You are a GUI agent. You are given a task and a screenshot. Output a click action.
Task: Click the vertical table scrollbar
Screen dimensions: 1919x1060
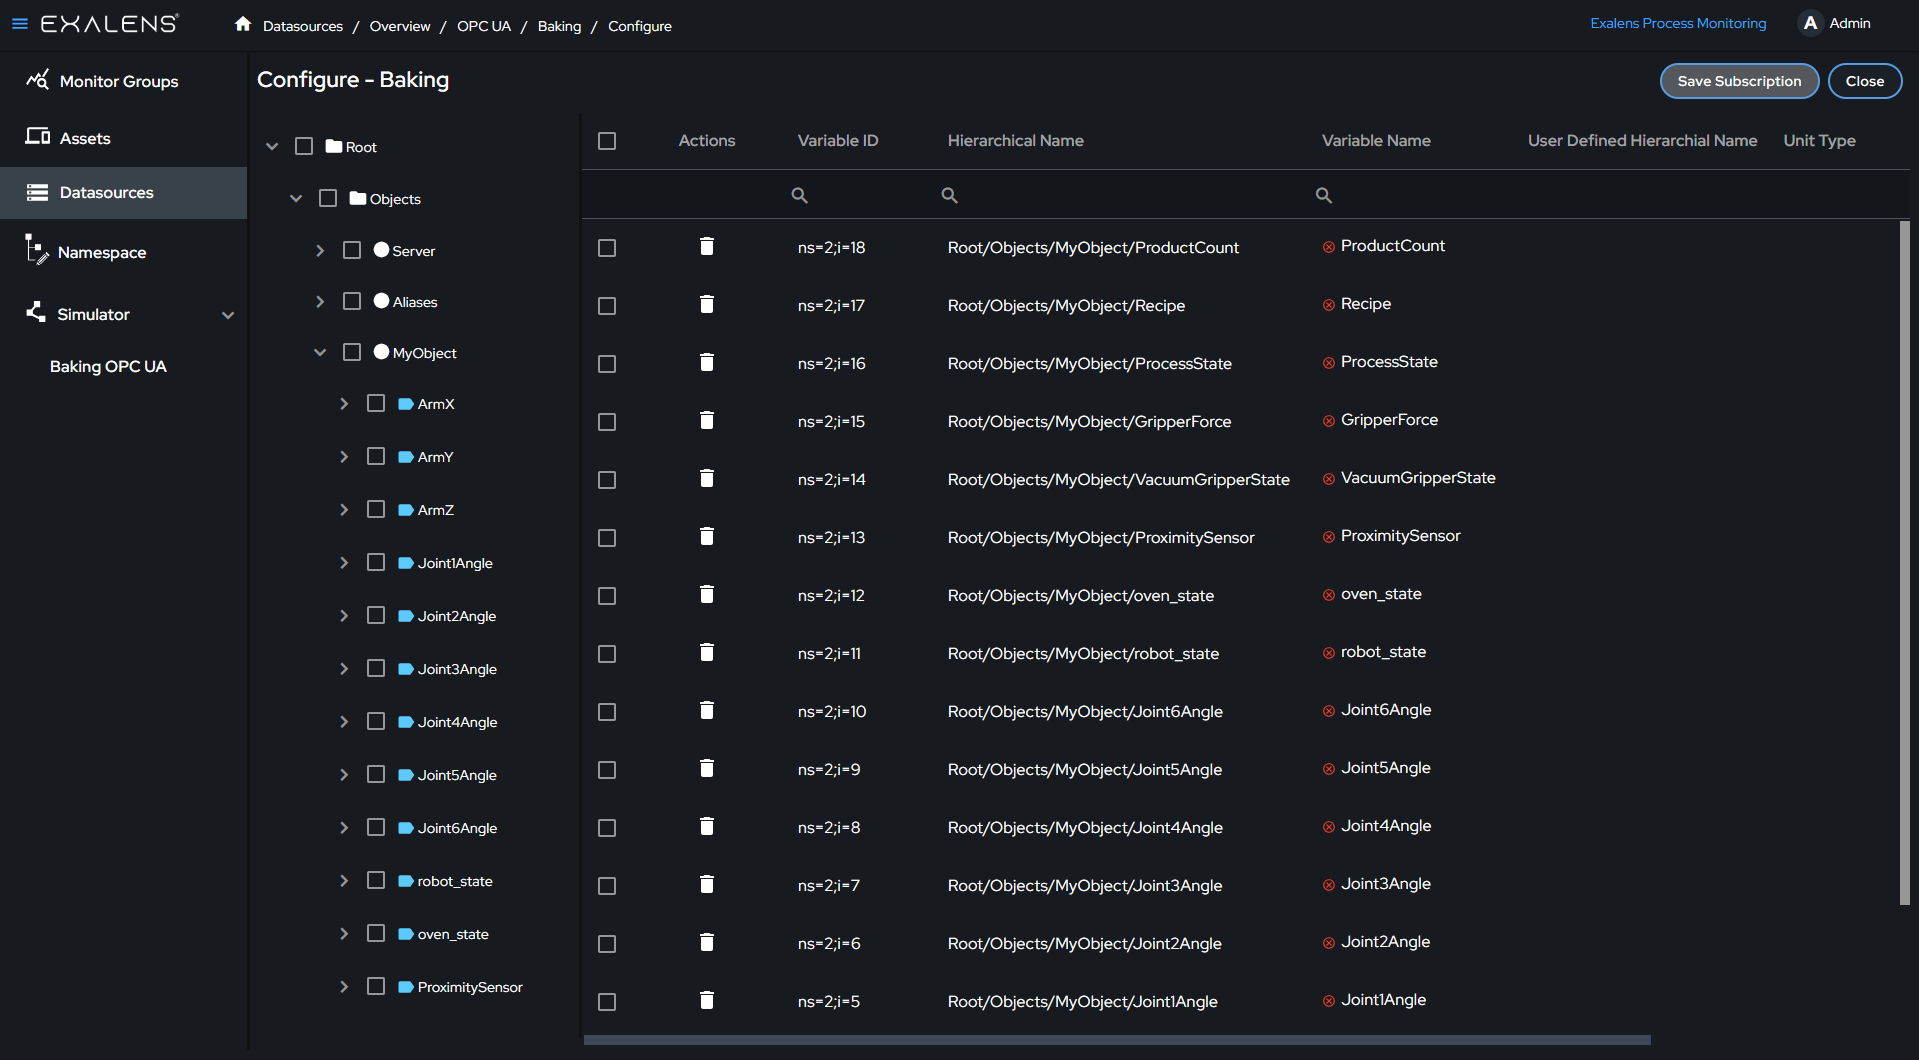click(1904, 563)
